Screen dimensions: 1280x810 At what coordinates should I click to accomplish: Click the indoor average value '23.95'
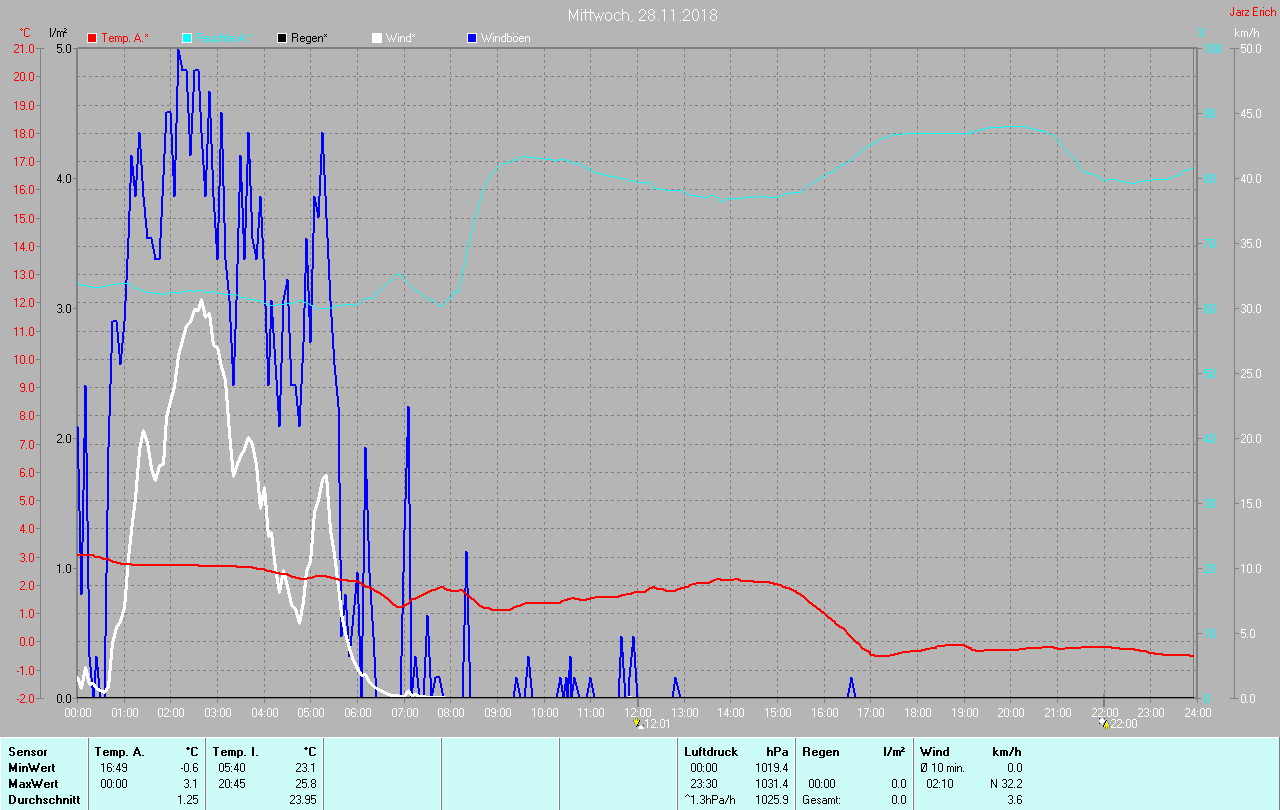pyautogui.click(x=302, y=800)
